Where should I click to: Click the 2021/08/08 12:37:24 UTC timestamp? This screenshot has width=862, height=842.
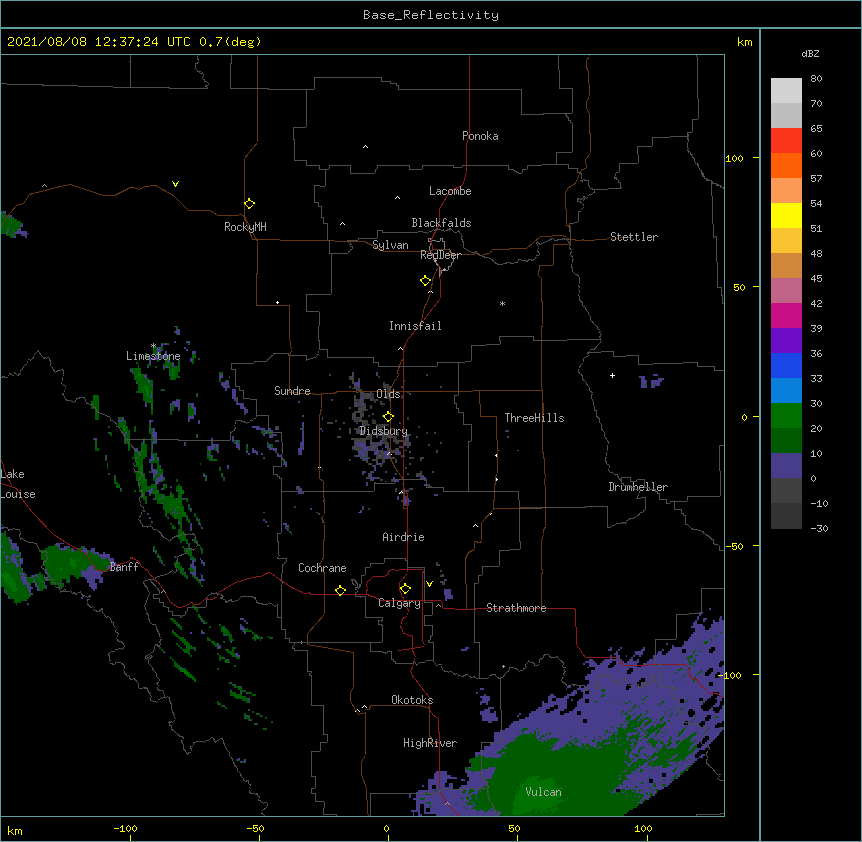[99, 42]
